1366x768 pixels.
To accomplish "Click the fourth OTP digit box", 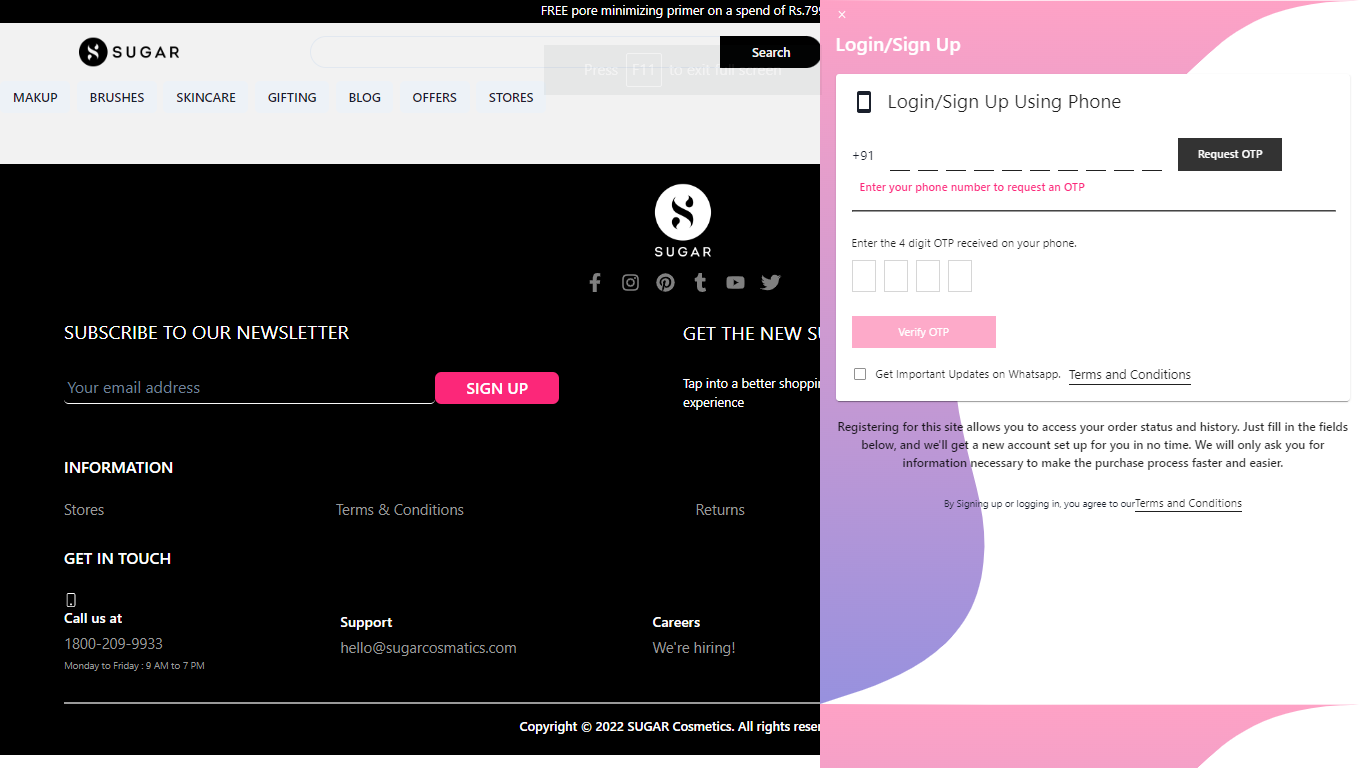I will [x=960, y=276].
